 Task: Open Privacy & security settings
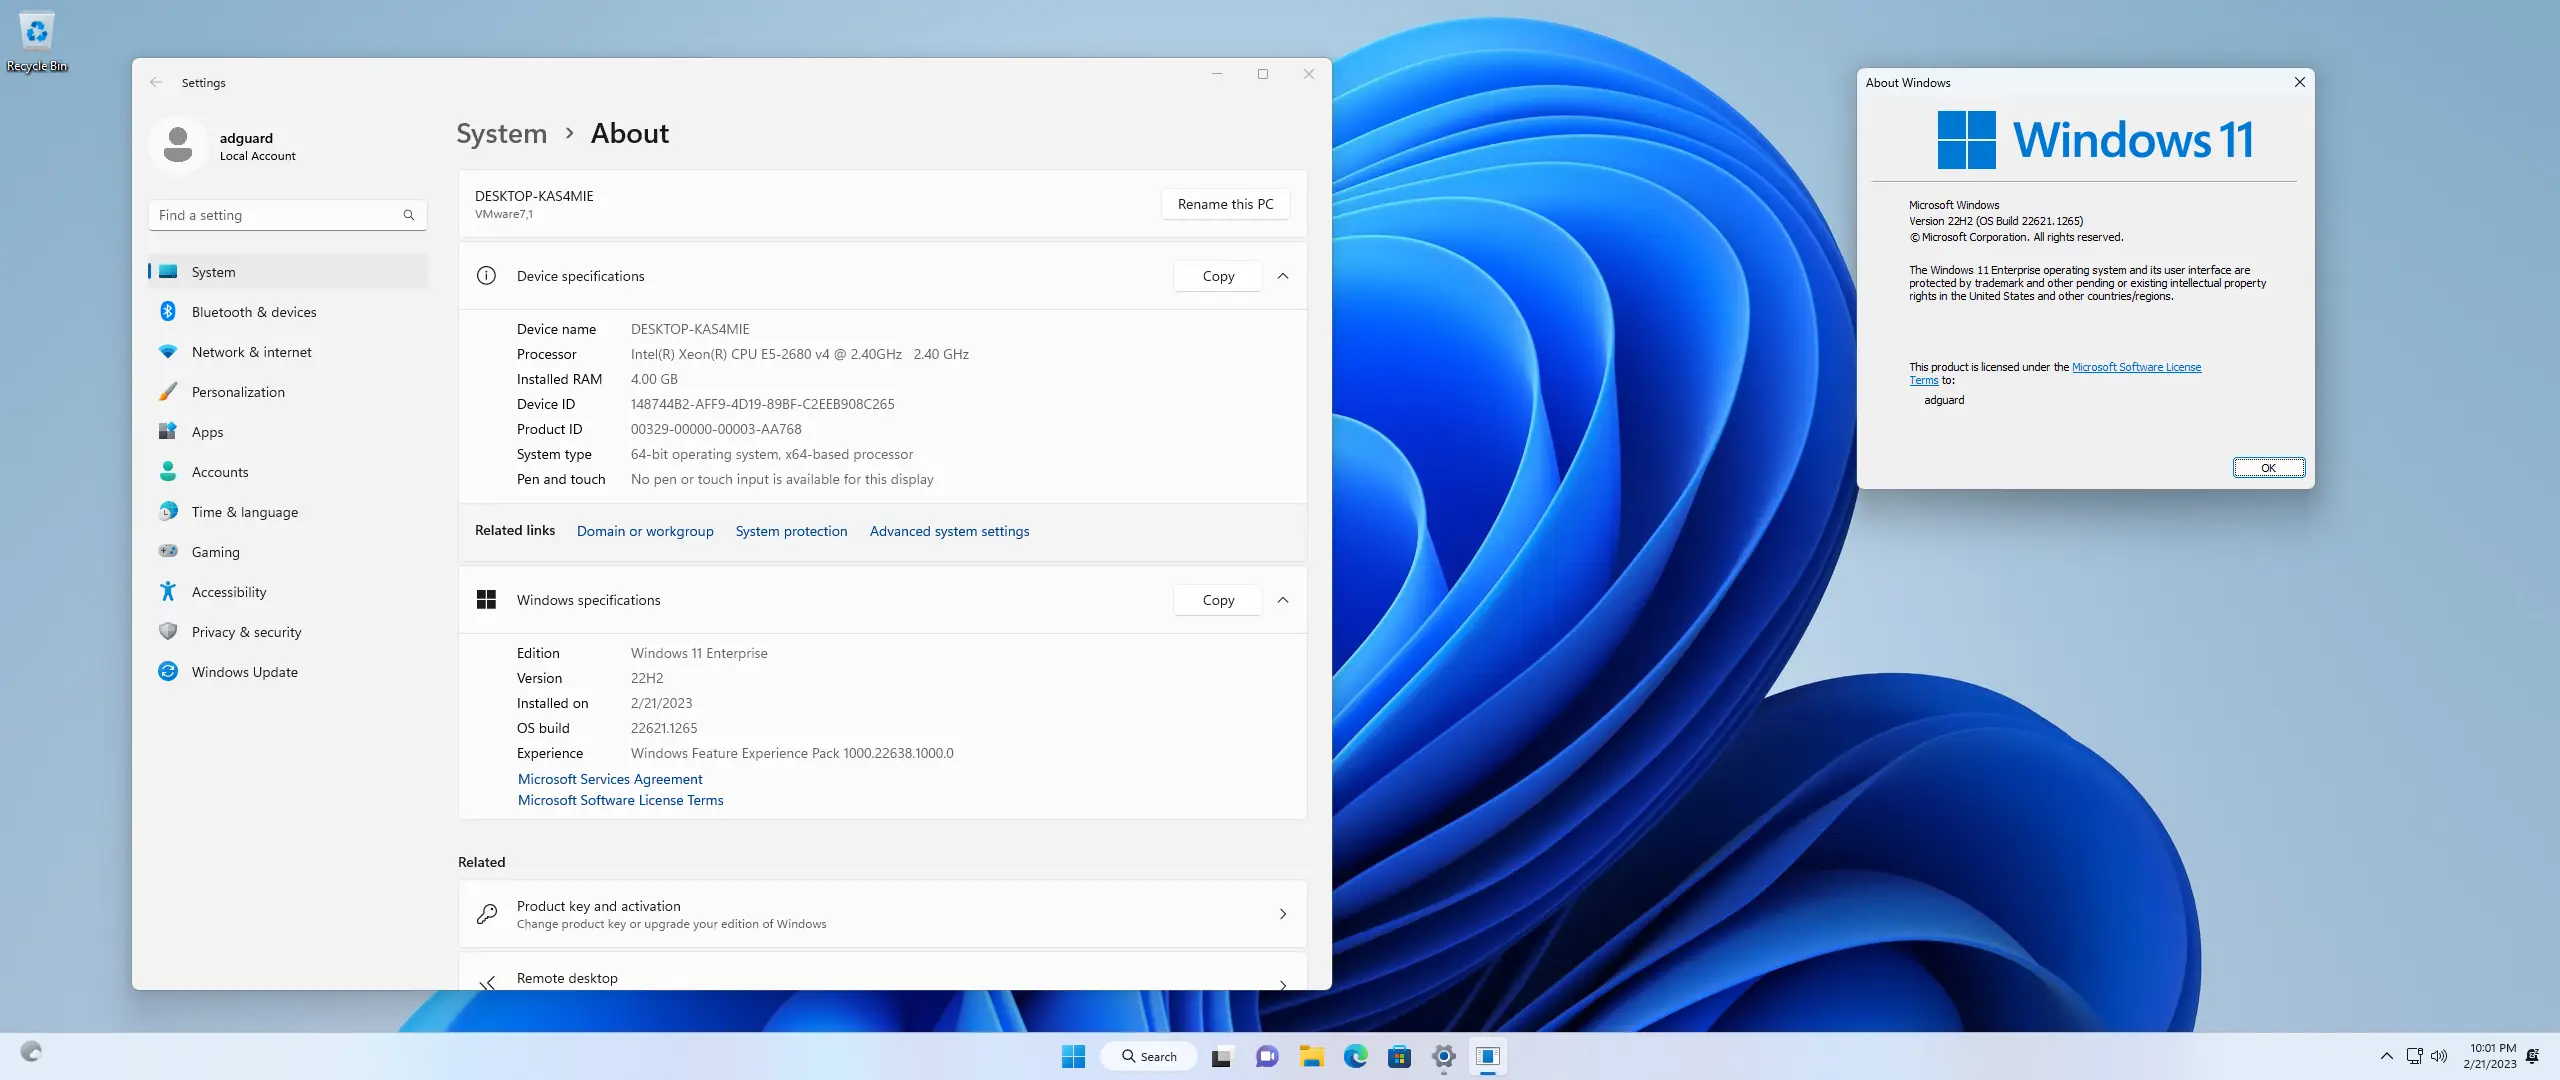(246, 631)
